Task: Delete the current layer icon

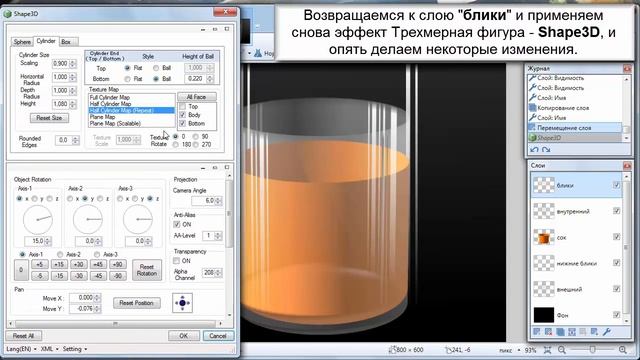Action: click(548, 332)
